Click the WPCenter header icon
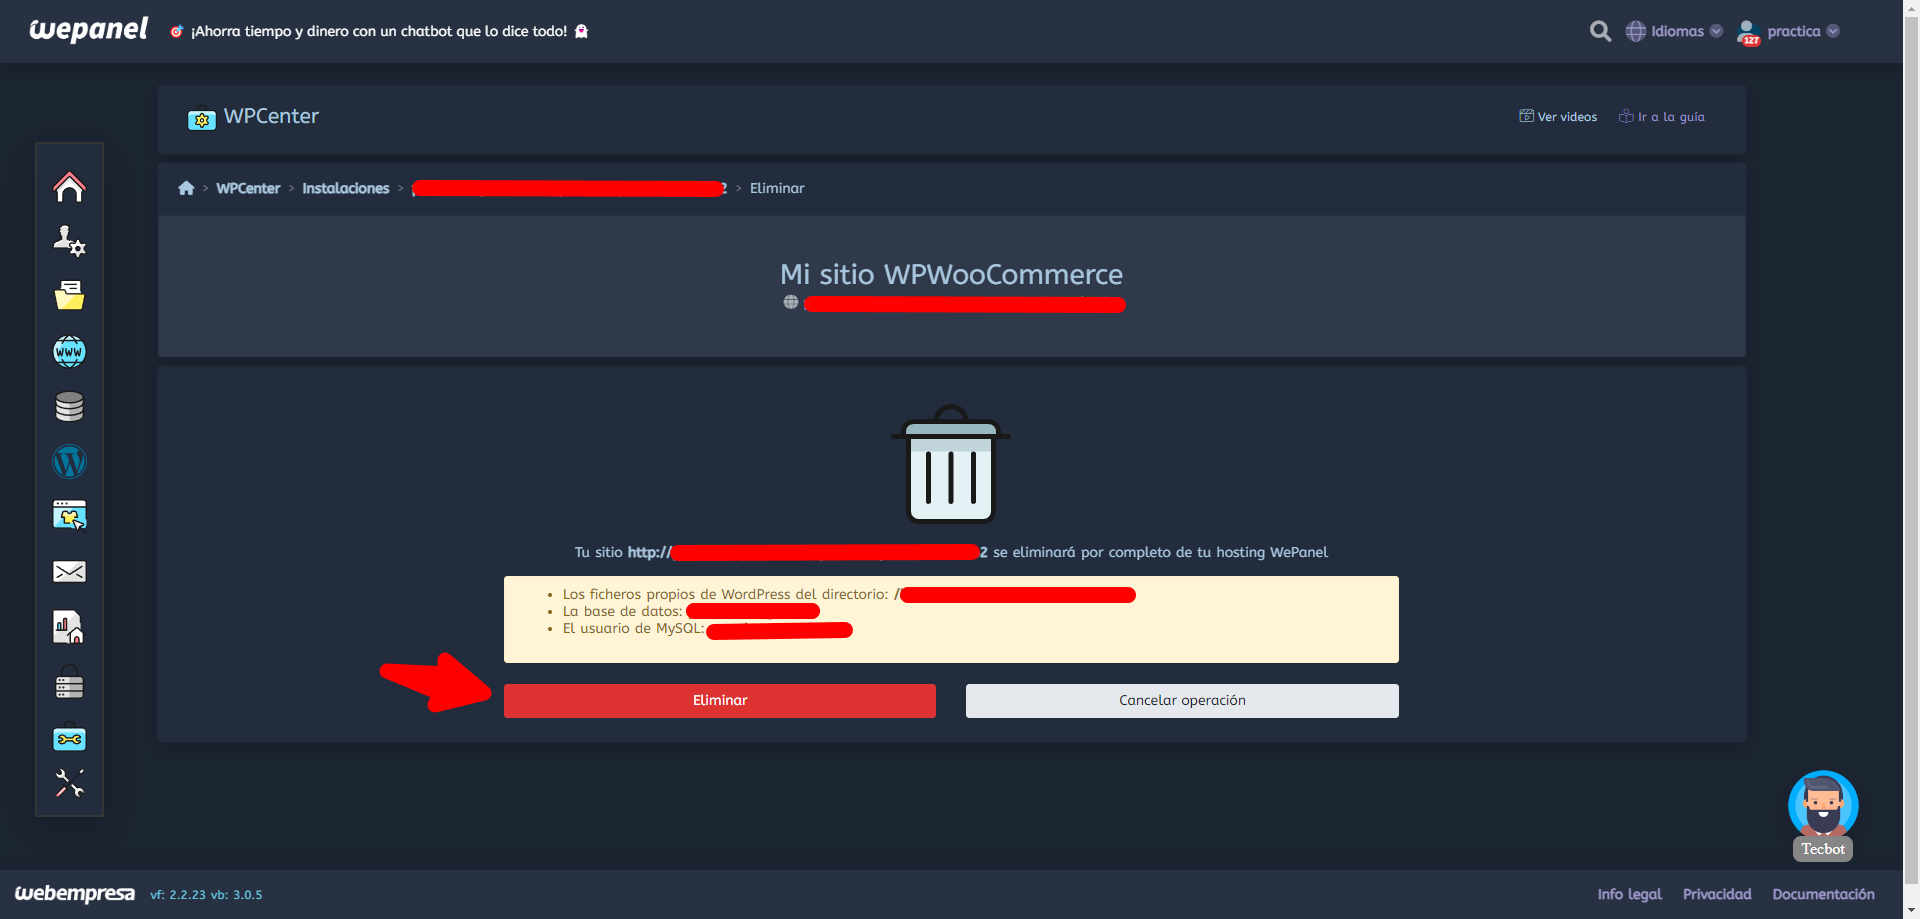The image size is (1920, 919). point(201,118)
